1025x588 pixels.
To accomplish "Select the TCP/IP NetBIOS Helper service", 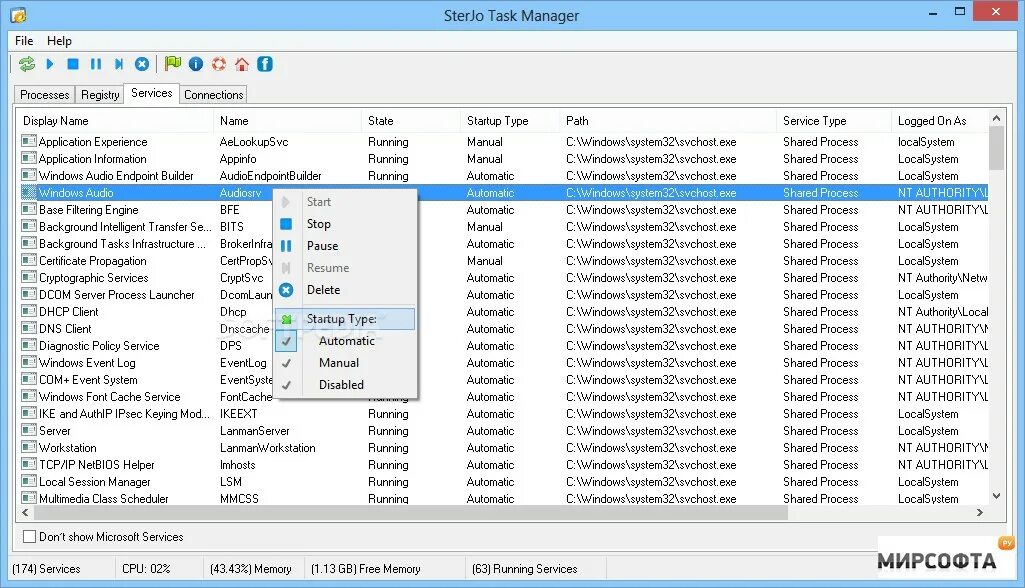I will 503,465.
